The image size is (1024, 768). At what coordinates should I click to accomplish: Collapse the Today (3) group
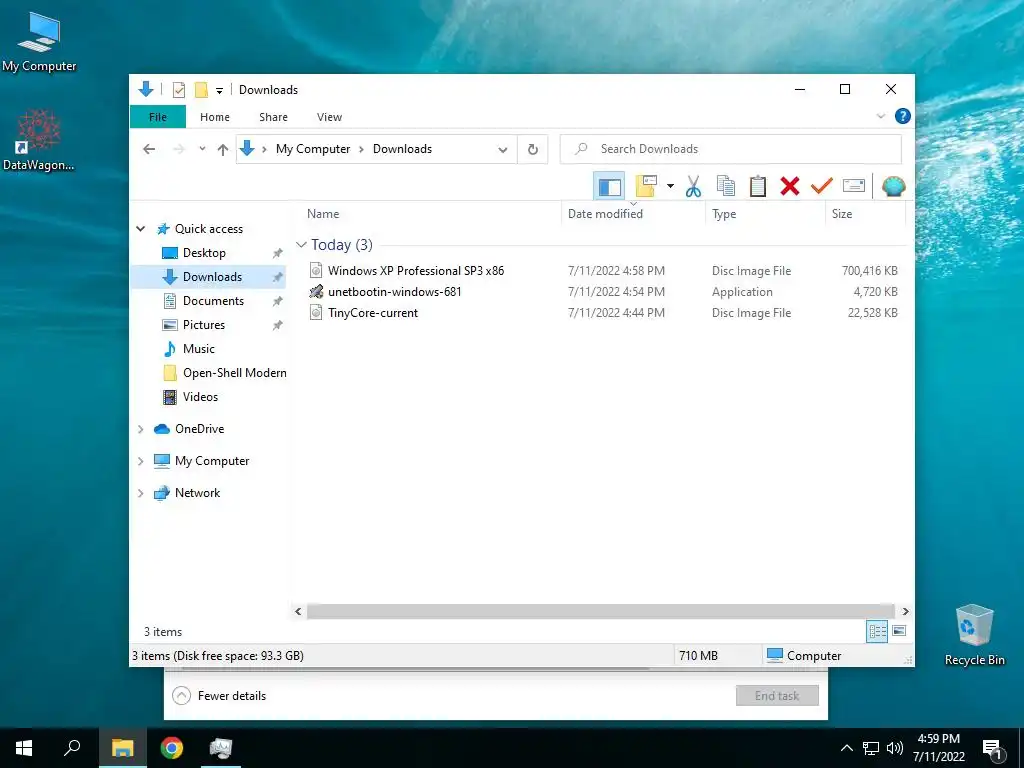click(x=301, y=245)
